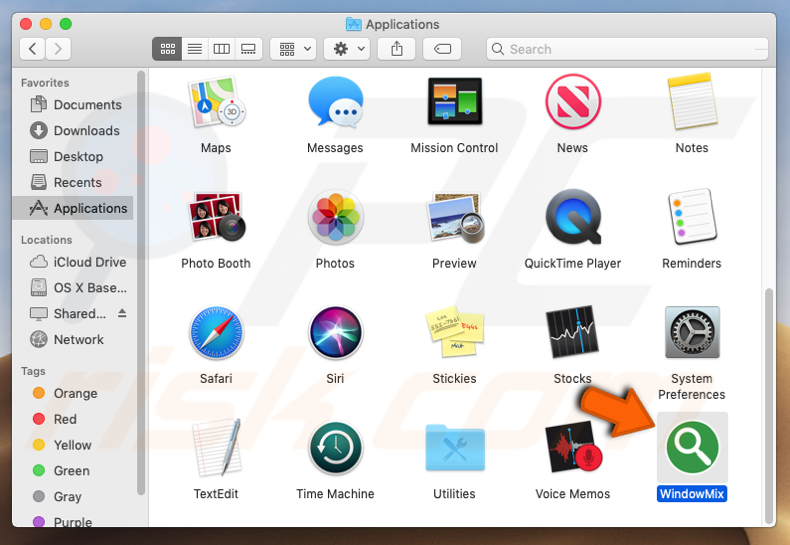Launch Mission Control app
Viewport: 790px width, 545px height.
click(x=454, y=101)
